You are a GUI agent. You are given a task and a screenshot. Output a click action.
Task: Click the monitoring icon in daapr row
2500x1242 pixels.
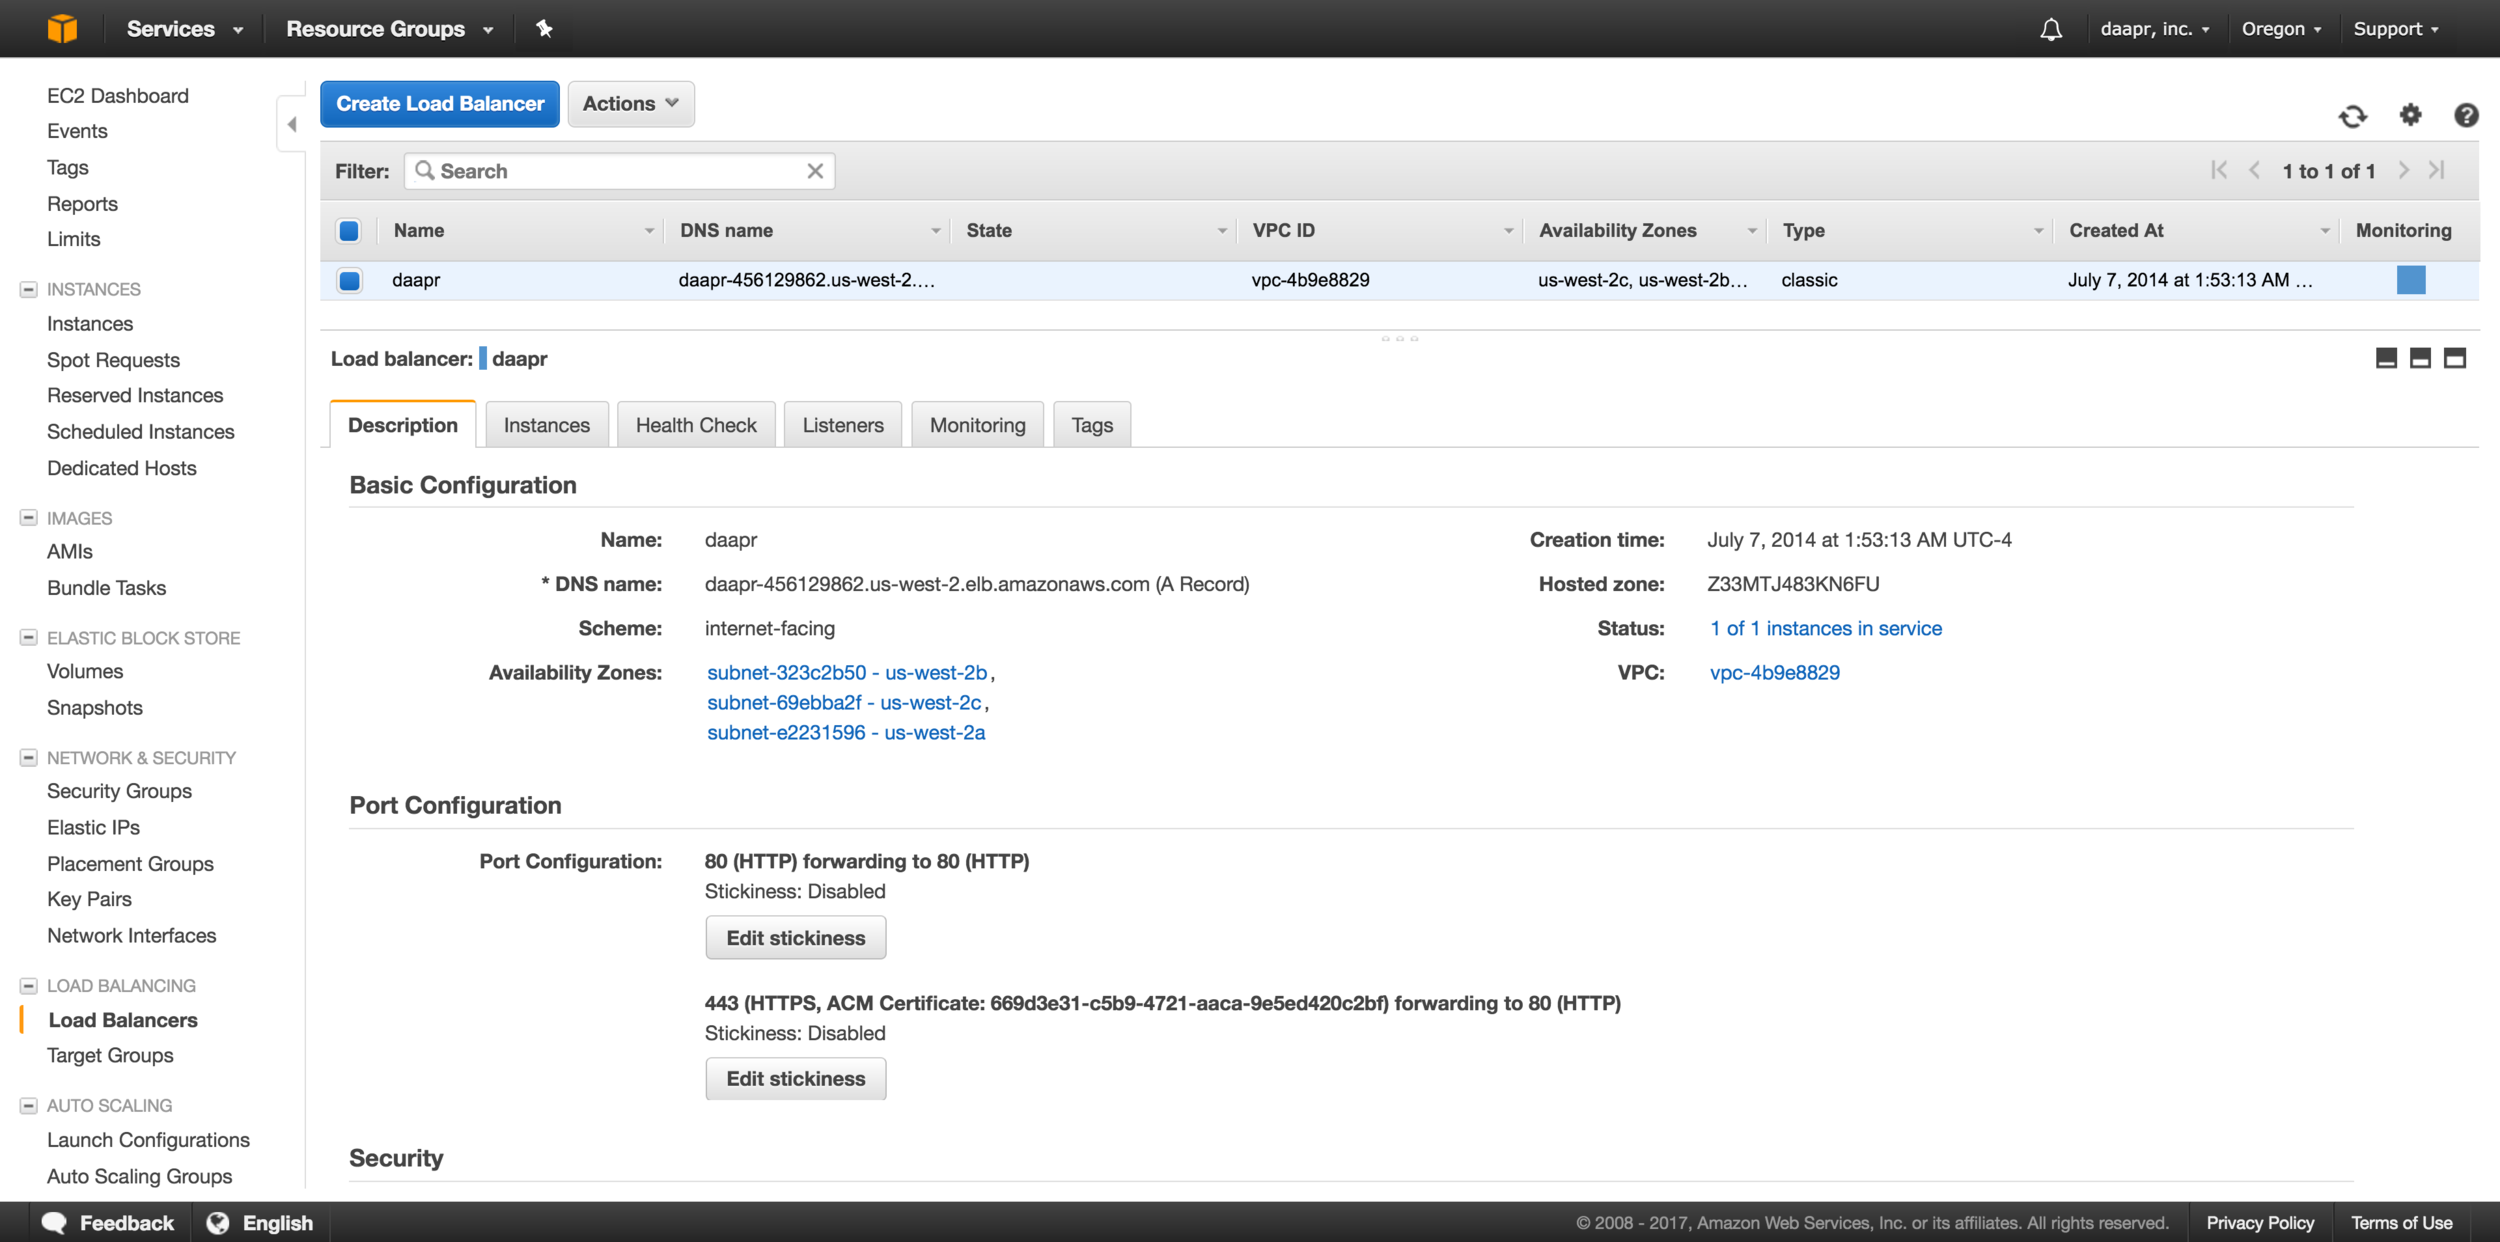(2411, 280)
